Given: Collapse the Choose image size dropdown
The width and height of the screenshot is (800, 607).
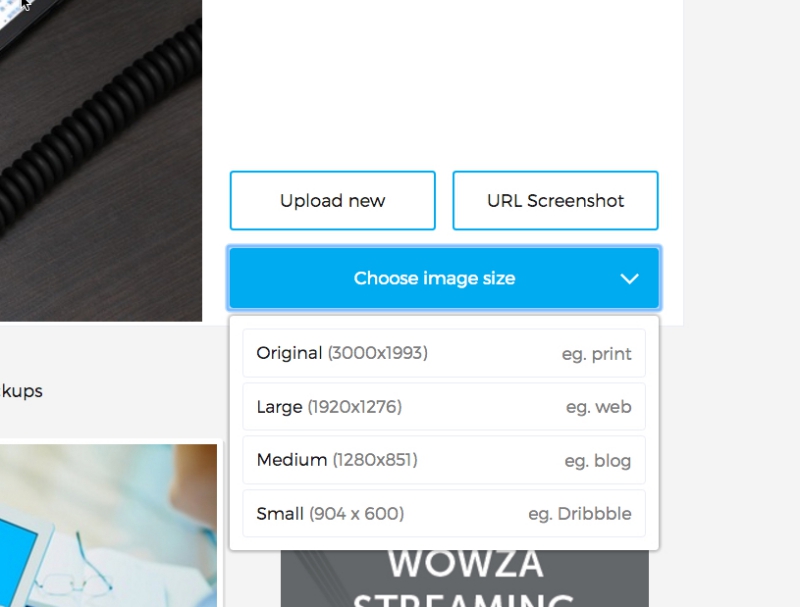Looking at the screenshot, I should (434, 278).
